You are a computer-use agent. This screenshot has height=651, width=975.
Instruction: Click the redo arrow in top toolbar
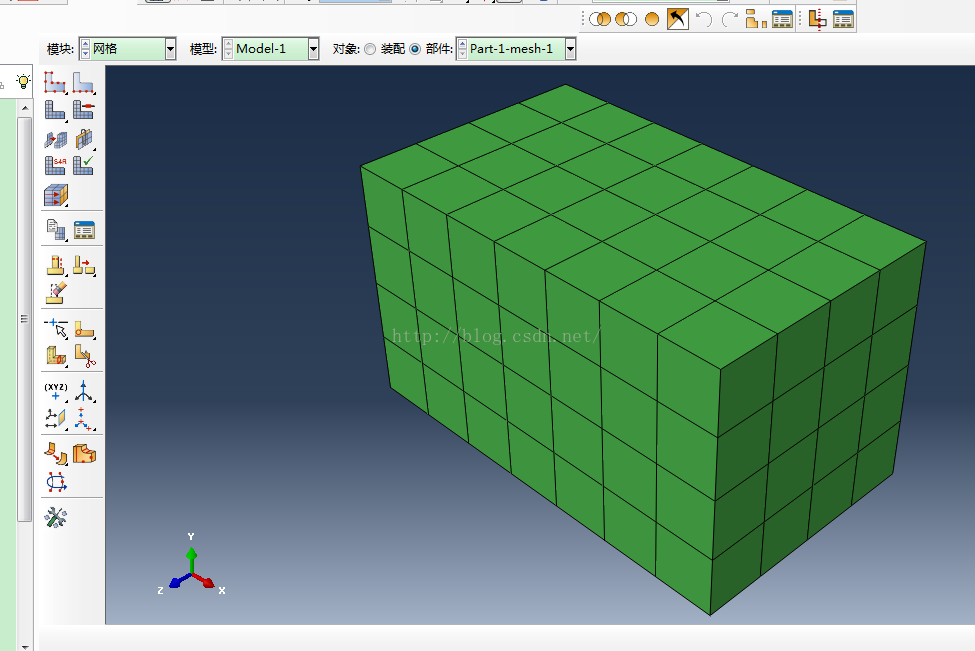729,19
